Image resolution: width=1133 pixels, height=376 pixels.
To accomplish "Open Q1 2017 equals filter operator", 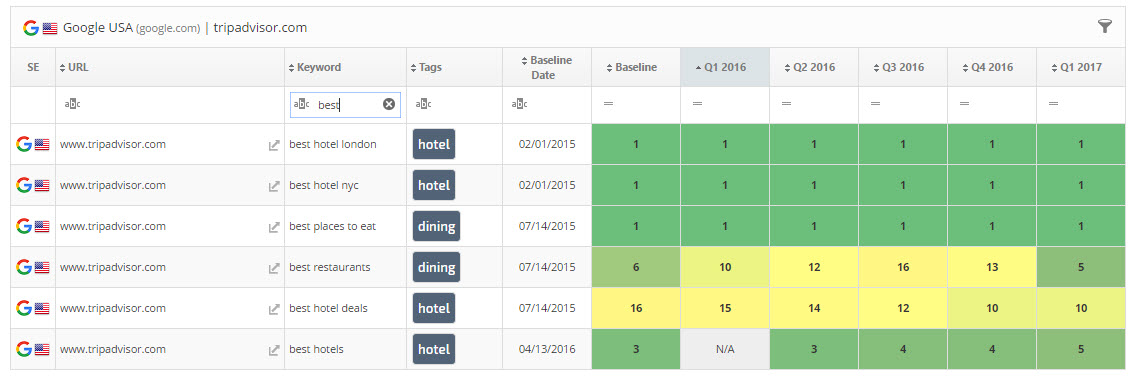I will [x=1054, y=104].
